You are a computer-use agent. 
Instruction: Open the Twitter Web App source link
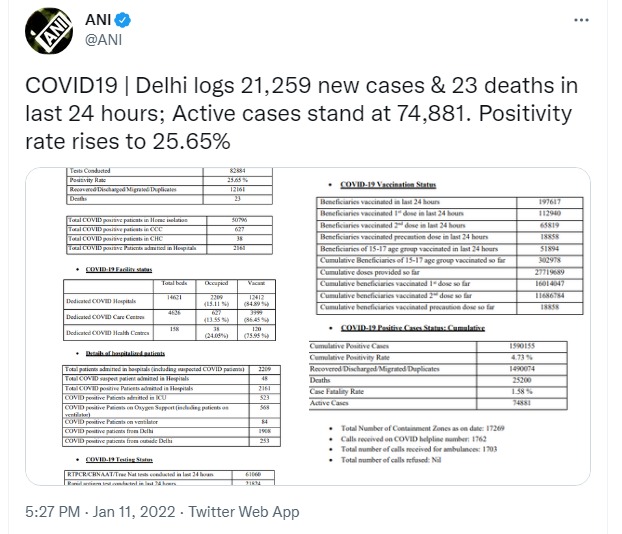tap(244, 511)
